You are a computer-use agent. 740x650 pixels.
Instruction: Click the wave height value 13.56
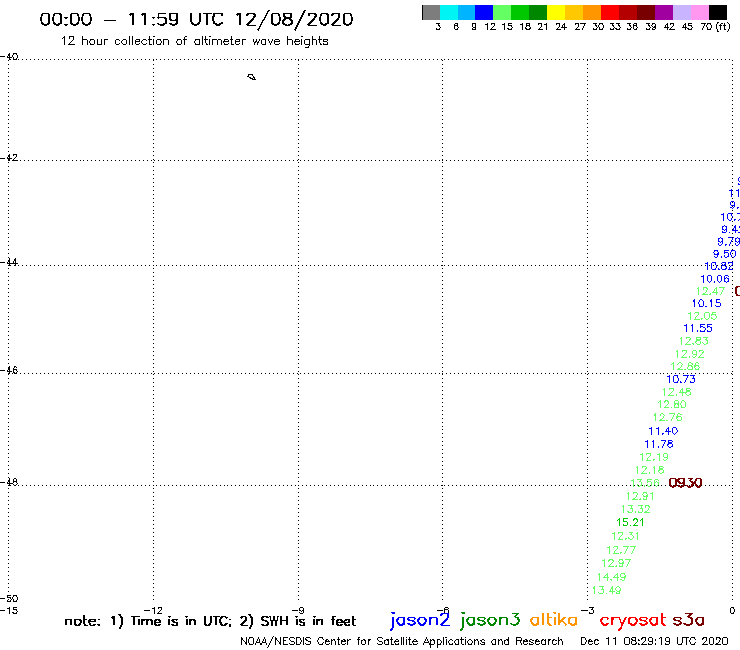645,483
